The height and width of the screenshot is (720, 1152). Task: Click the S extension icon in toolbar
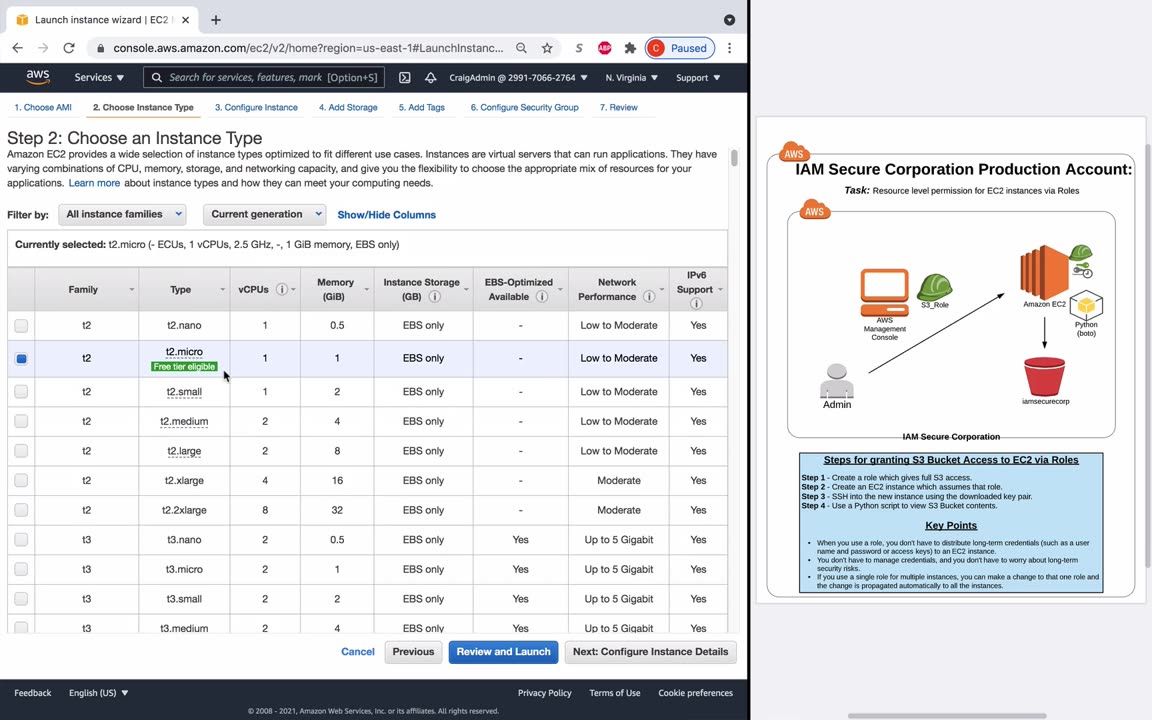[579, 48]
